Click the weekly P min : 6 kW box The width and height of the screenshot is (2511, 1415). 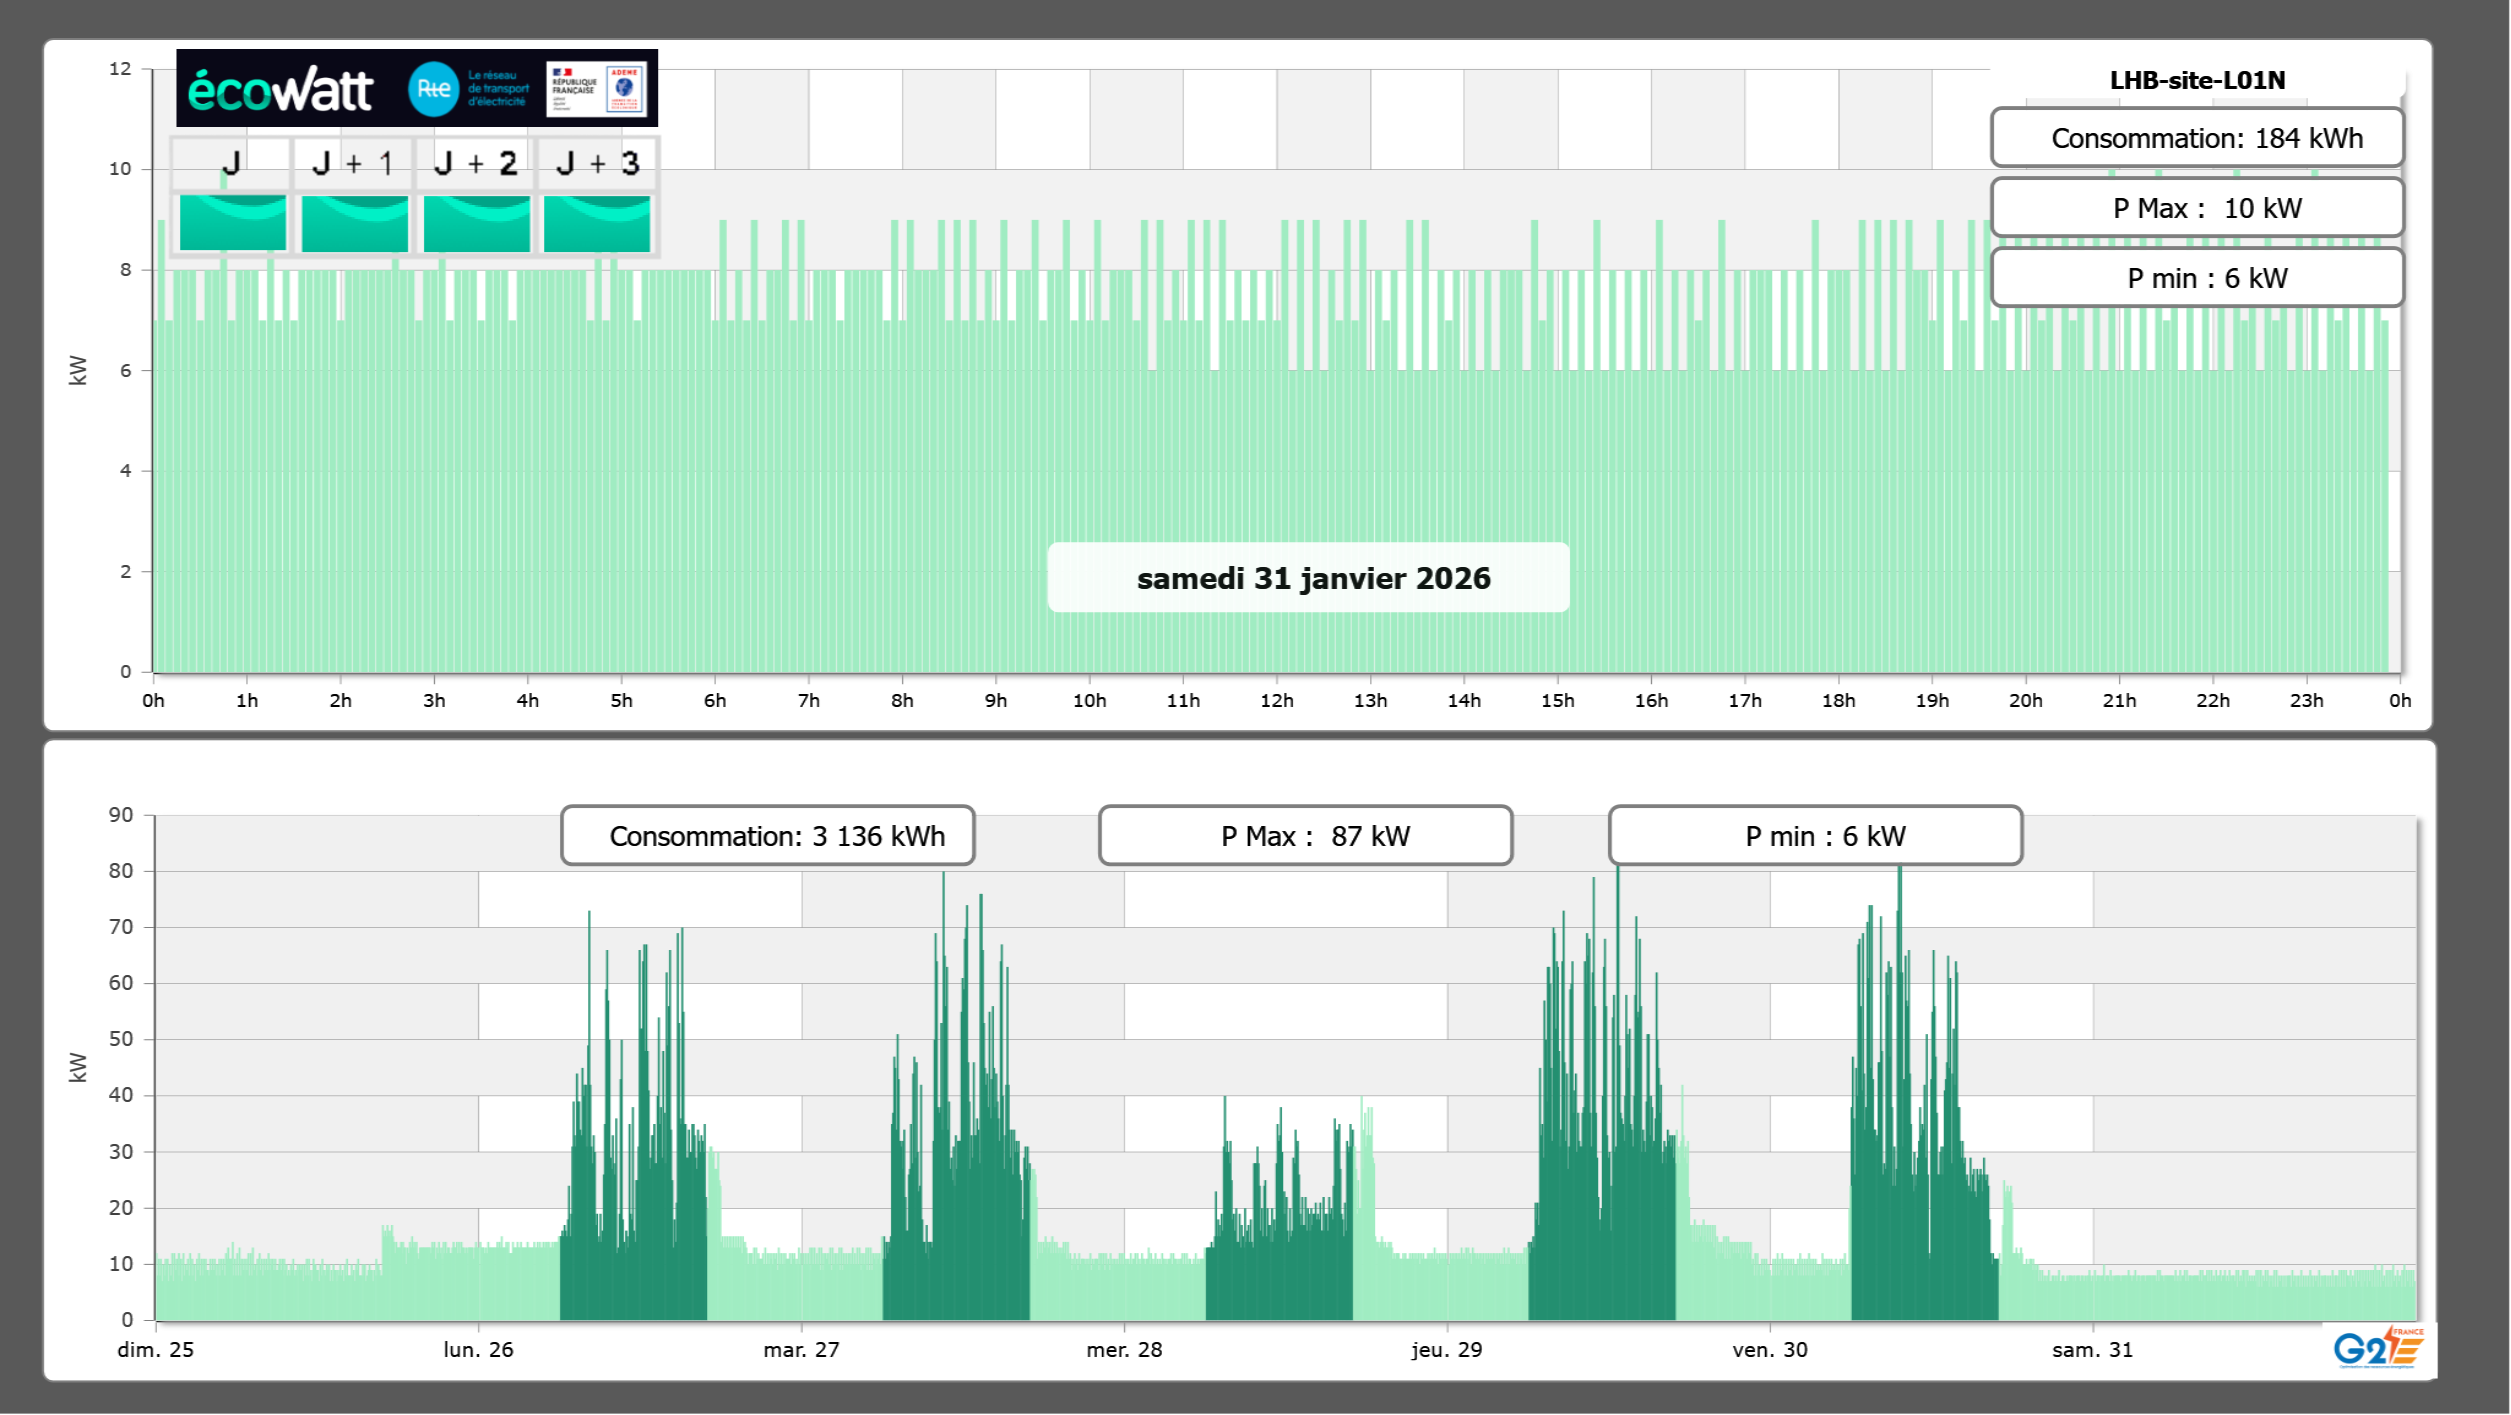tap(1815, 836)
